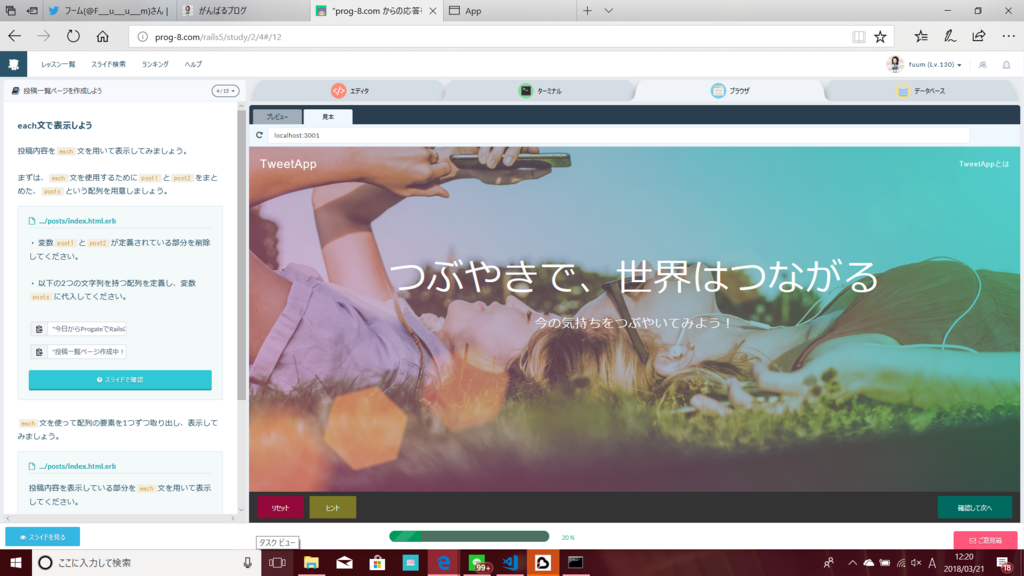This screenshot has height=576, width=1024.
Task: Click the instruction panel vertical scrollbar
Action: click(x=241, y=255)
